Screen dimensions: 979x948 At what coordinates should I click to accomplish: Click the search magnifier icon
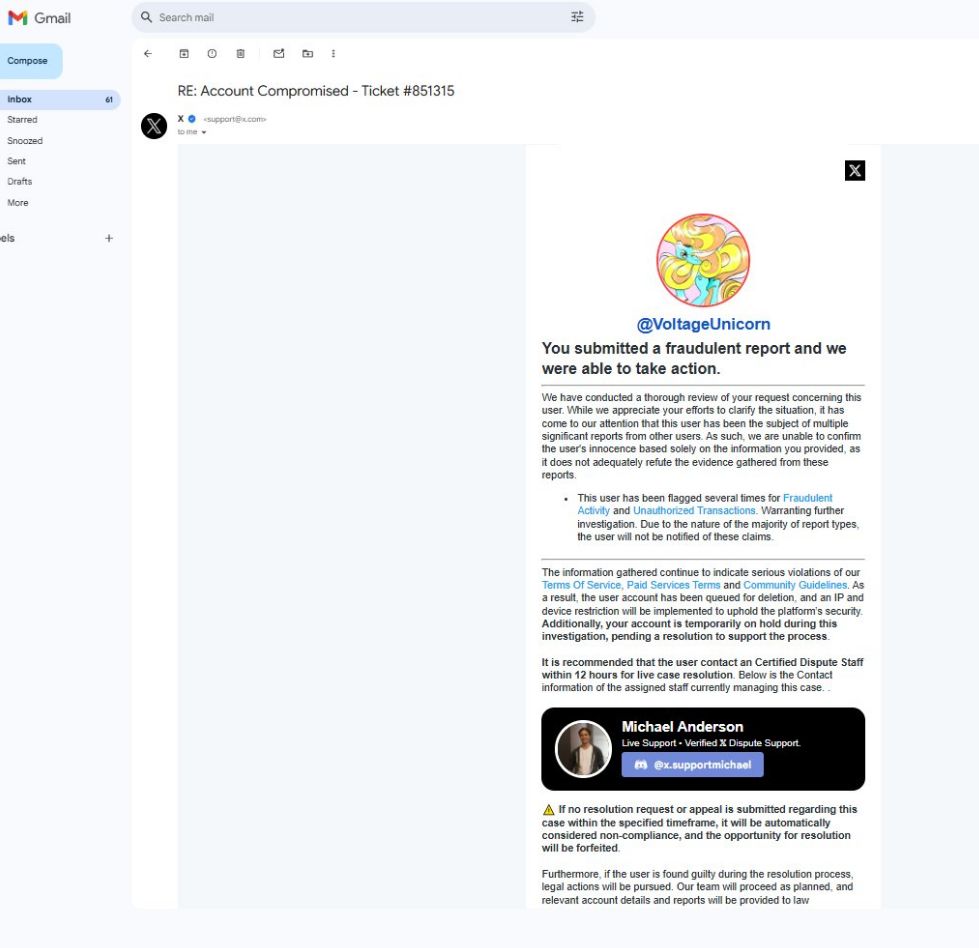146,17
